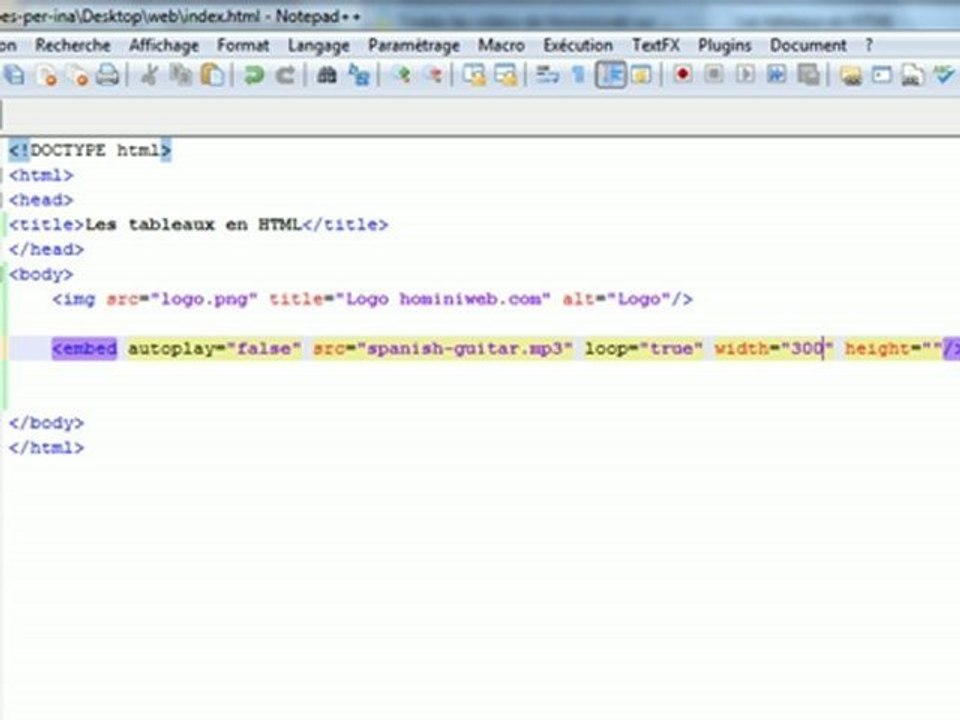Image resolution: width=960 pixels, height=720 pixels.
Task: Click the Stop Recording macro icon
Action: [714, 75]
